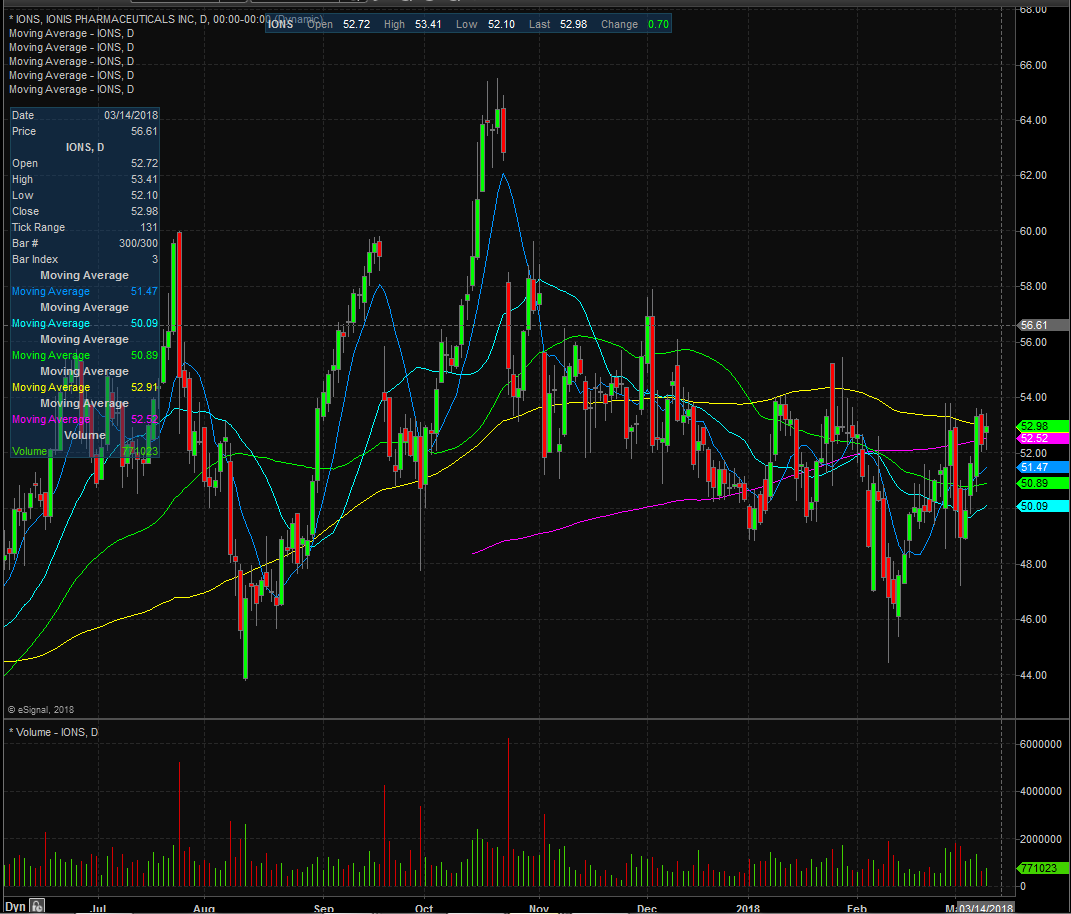The width and height of the screenshot is (1071, 914).
Task: Click the magenta Moving Average 52.52 row
Action: point(85,419)
